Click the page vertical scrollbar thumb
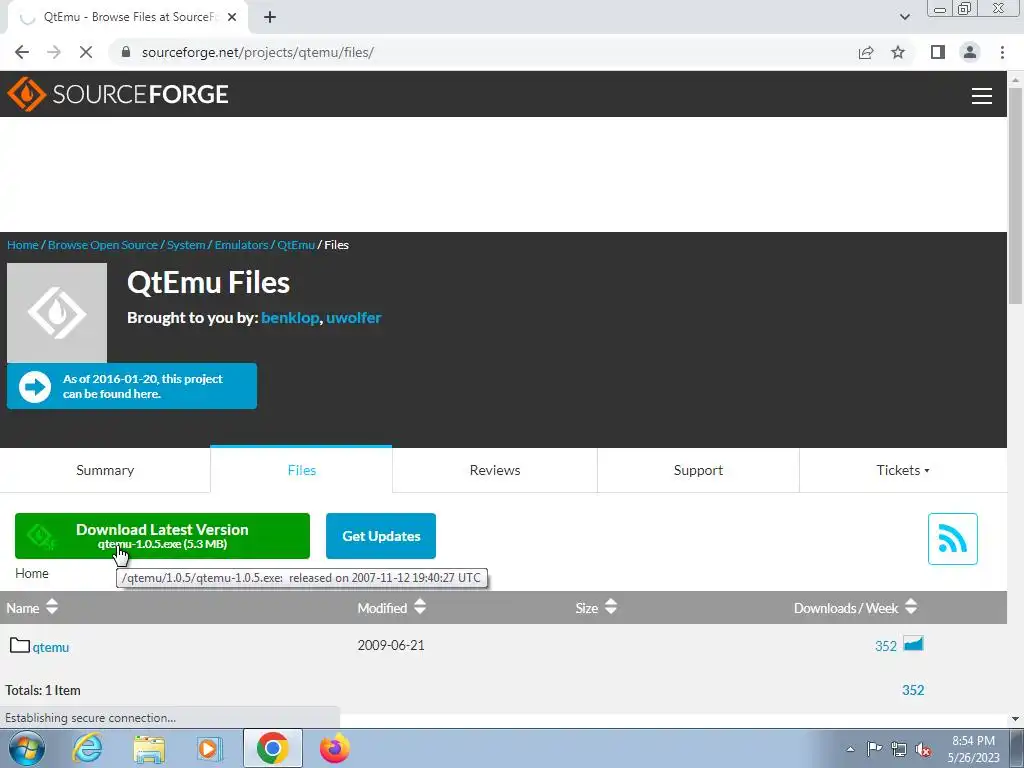Screen dimensions: 1024x768 [1016, 196]
